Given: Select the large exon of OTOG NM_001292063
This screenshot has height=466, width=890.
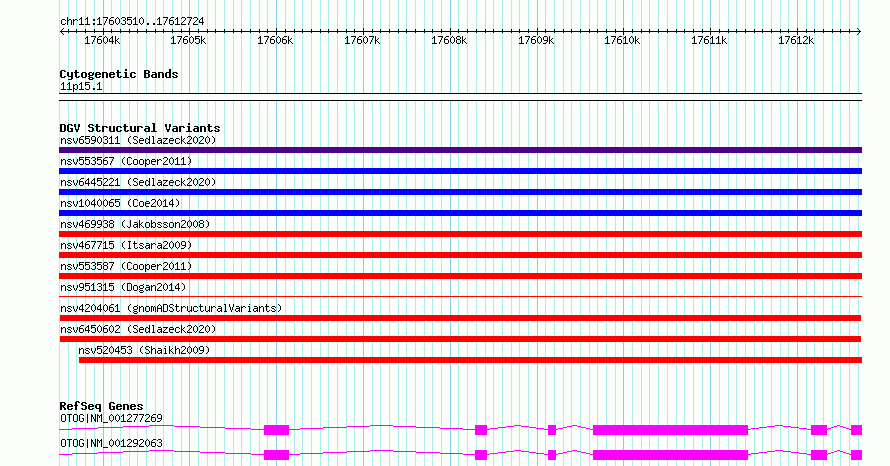Looking at the screenshot, I should [x=670, y=455].
